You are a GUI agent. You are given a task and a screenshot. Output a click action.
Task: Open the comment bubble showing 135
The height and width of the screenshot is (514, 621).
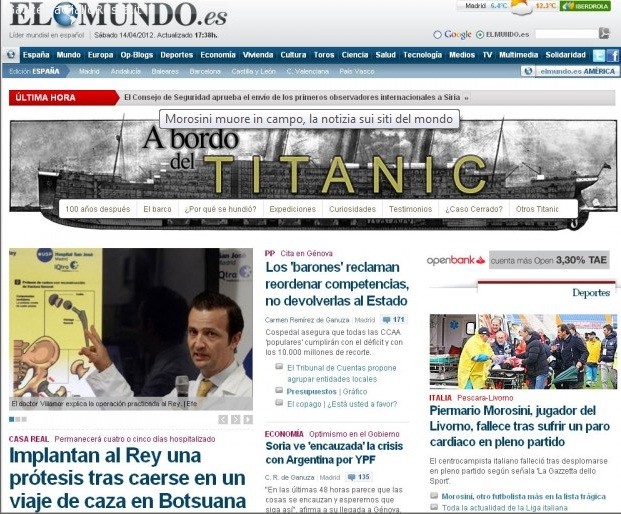[x=358, y=477]
